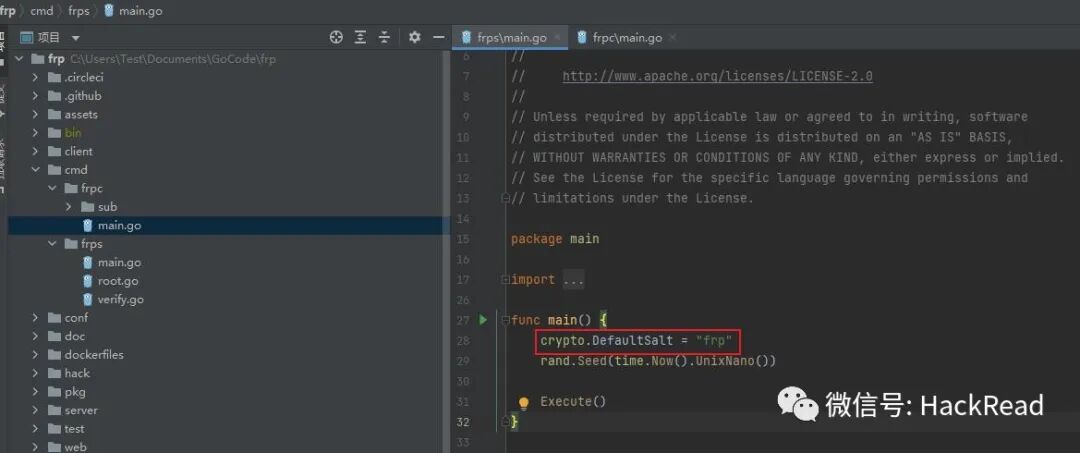Expand the dockerfiles folder
This screenshot has height=453, width=1080.
pos(36,355)
